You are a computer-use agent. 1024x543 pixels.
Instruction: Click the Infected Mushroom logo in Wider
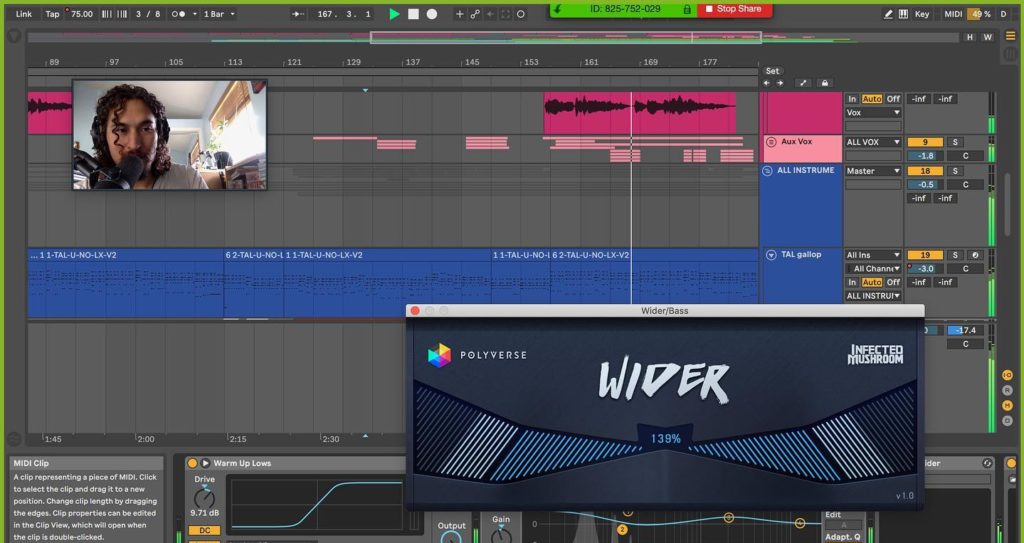[x=875, y=354]
